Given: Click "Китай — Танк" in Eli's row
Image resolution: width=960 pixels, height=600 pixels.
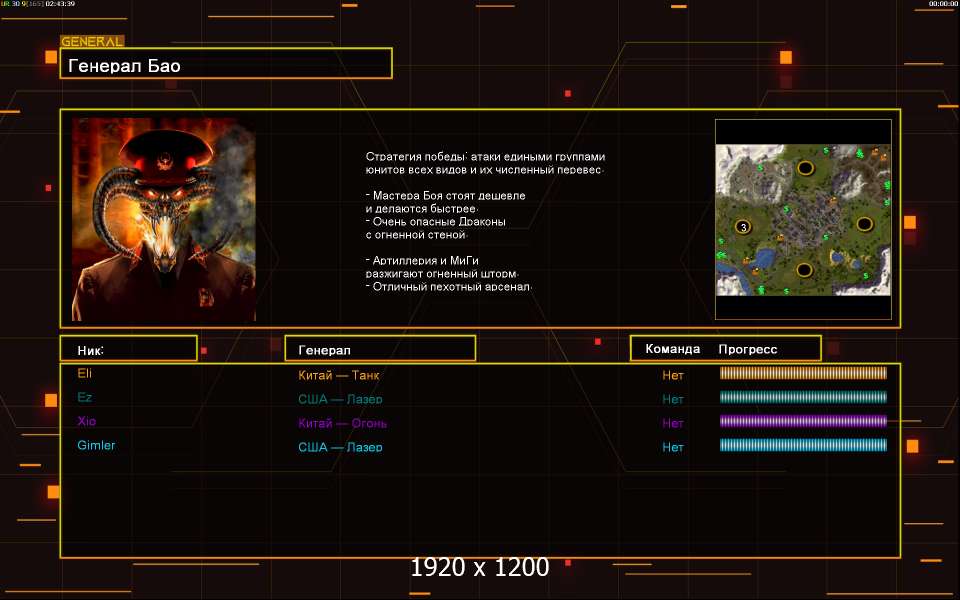Looking at the screenshot, I should coord(339,375).
